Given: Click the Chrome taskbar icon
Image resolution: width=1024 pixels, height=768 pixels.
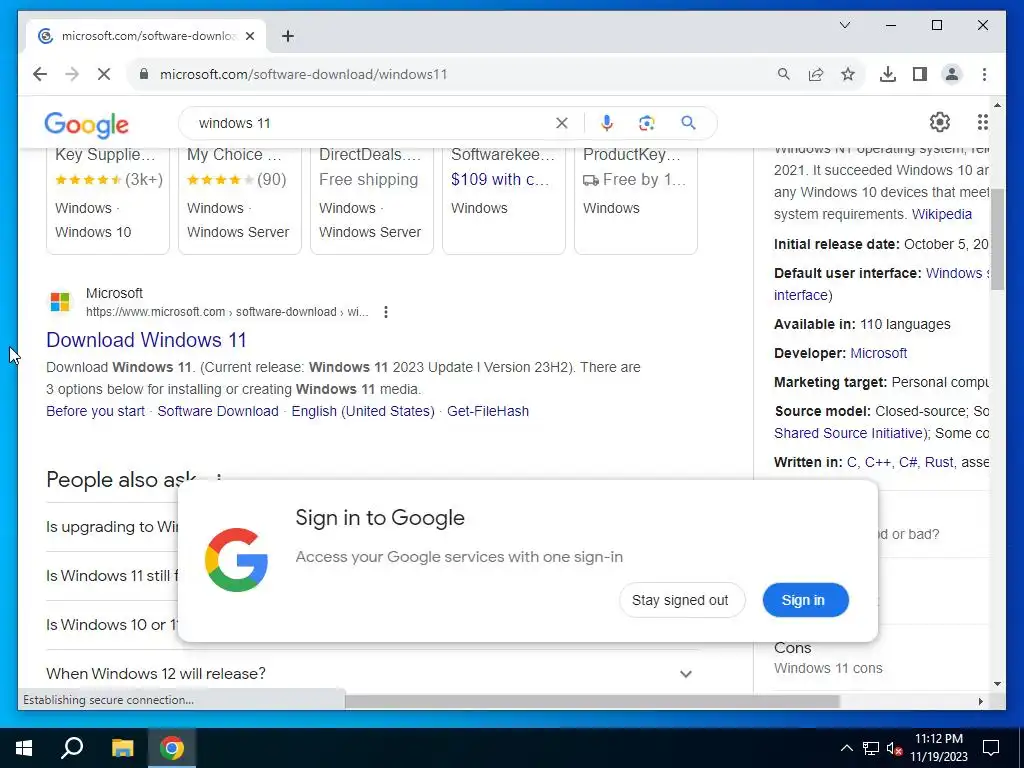Looking at the screenshot, I should point(172,748).
